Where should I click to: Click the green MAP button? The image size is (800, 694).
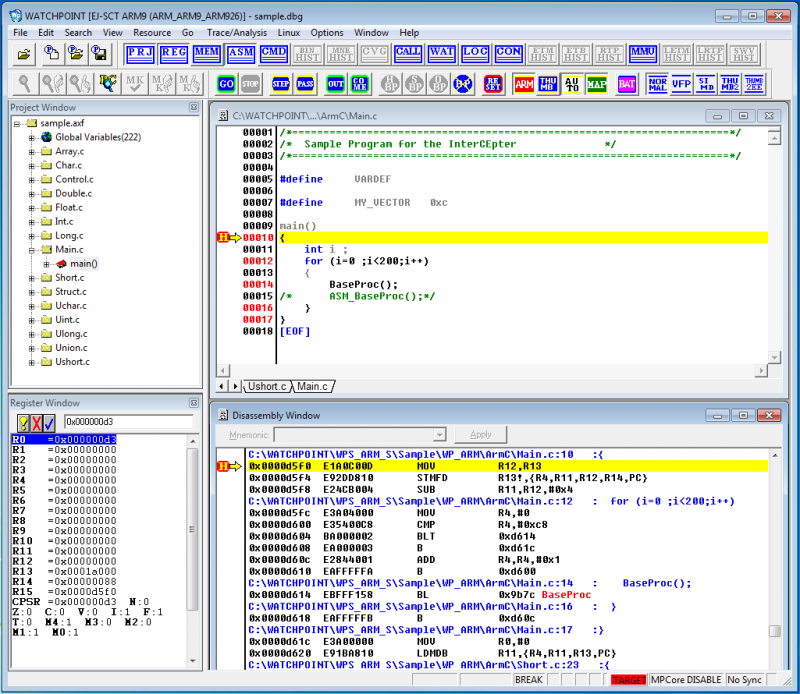596,84
